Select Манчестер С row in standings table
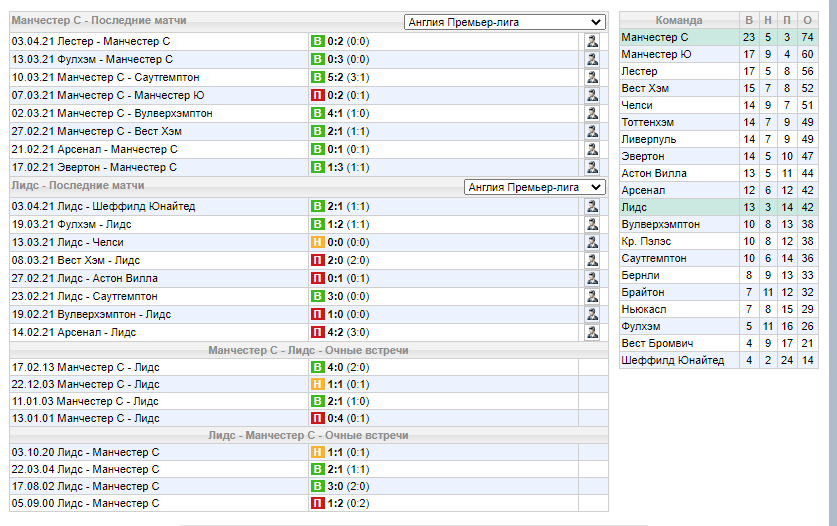Viewport: 837px width, 526px height. pyautogui.click(x=718, y=37)
